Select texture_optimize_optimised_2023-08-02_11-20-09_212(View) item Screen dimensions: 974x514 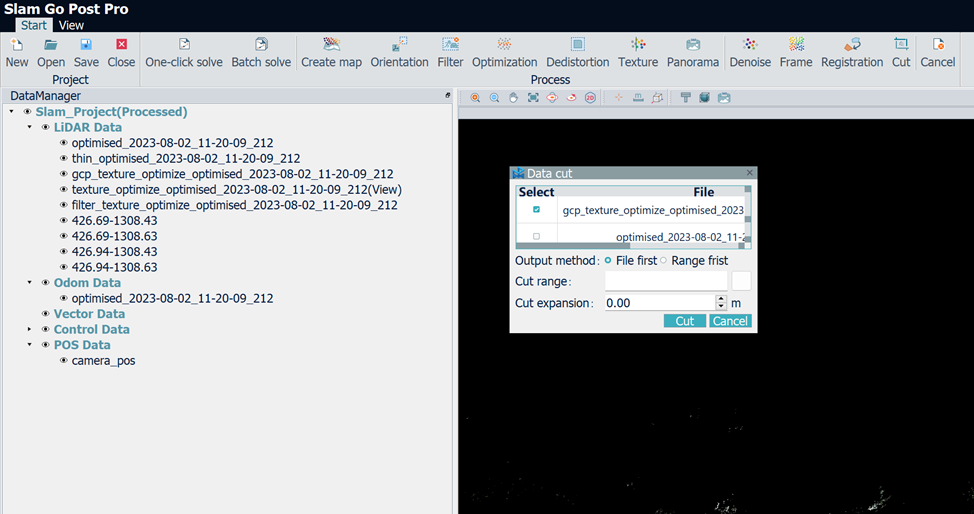(x=237, y=190)
